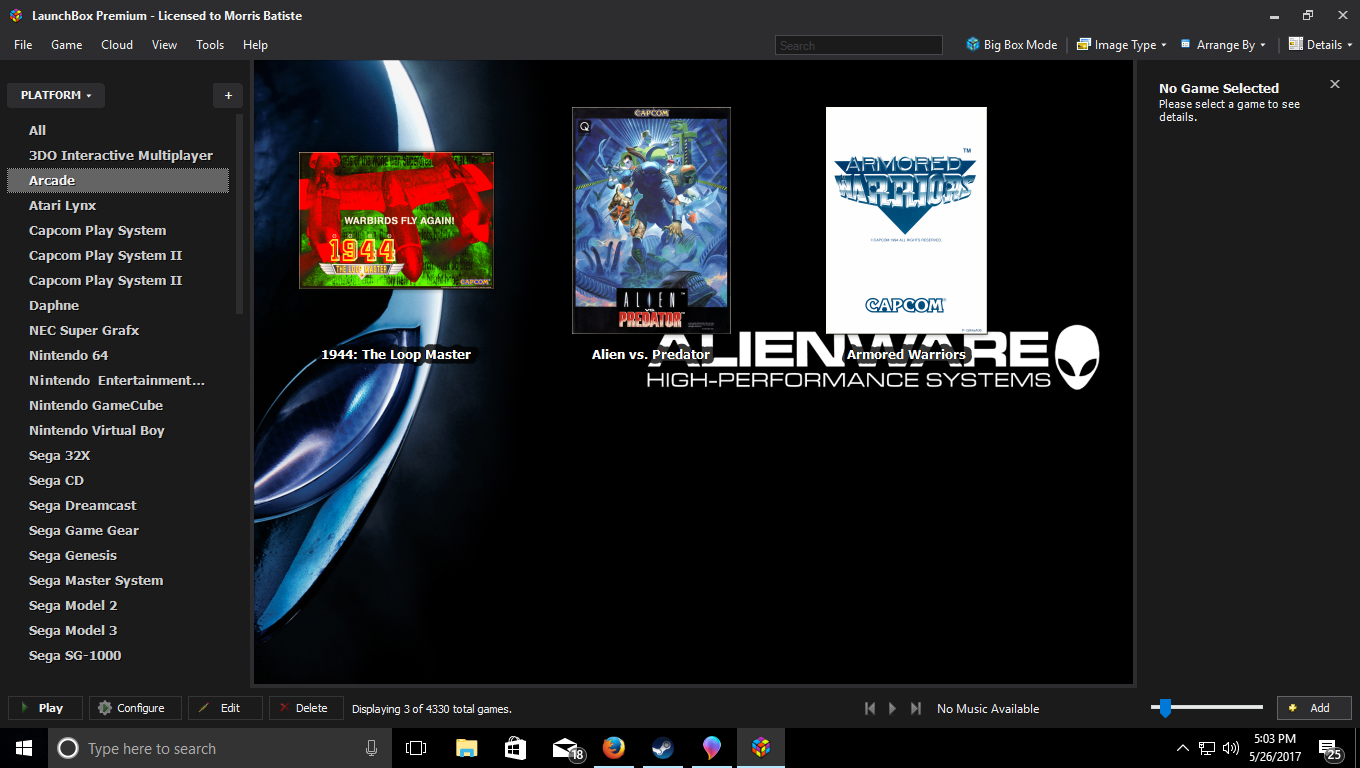This screenshot has height=768, width=1360.
Task: Open the Microsoft Store taskbar icon
Action: [515, 748]
